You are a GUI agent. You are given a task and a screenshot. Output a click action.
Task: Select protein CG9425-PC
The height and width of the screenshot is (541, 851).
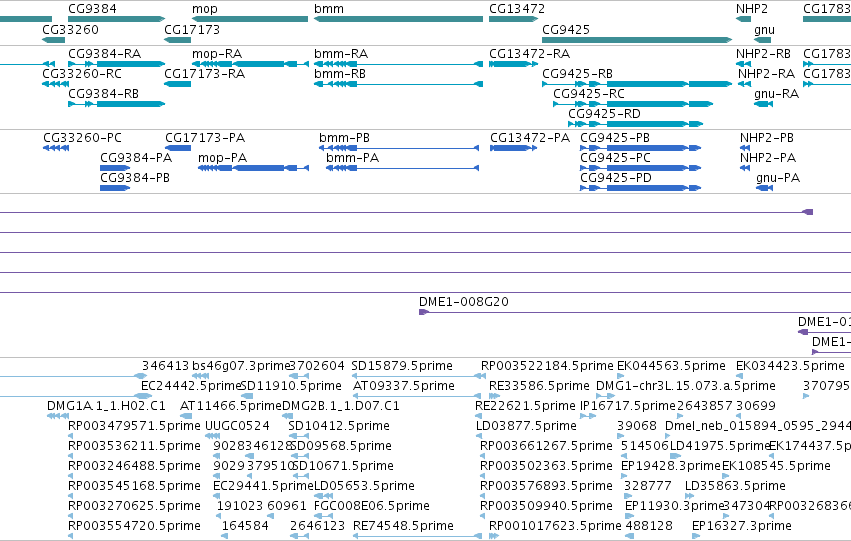(x=640, y=168)
